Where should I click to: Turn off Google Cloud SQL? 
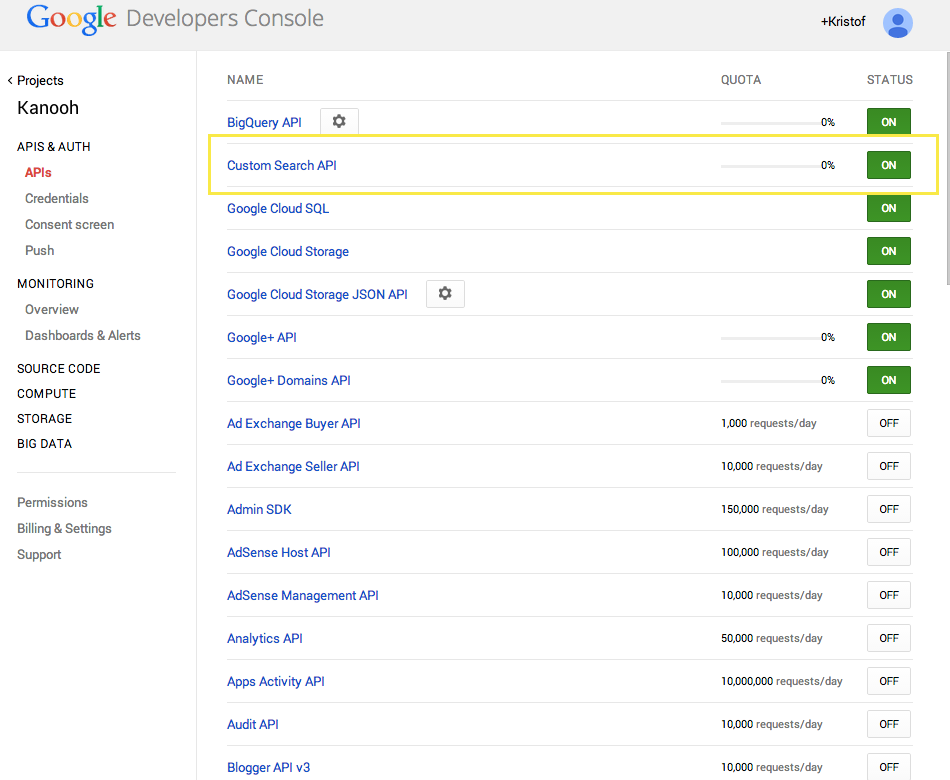click(x=889, y=208)
